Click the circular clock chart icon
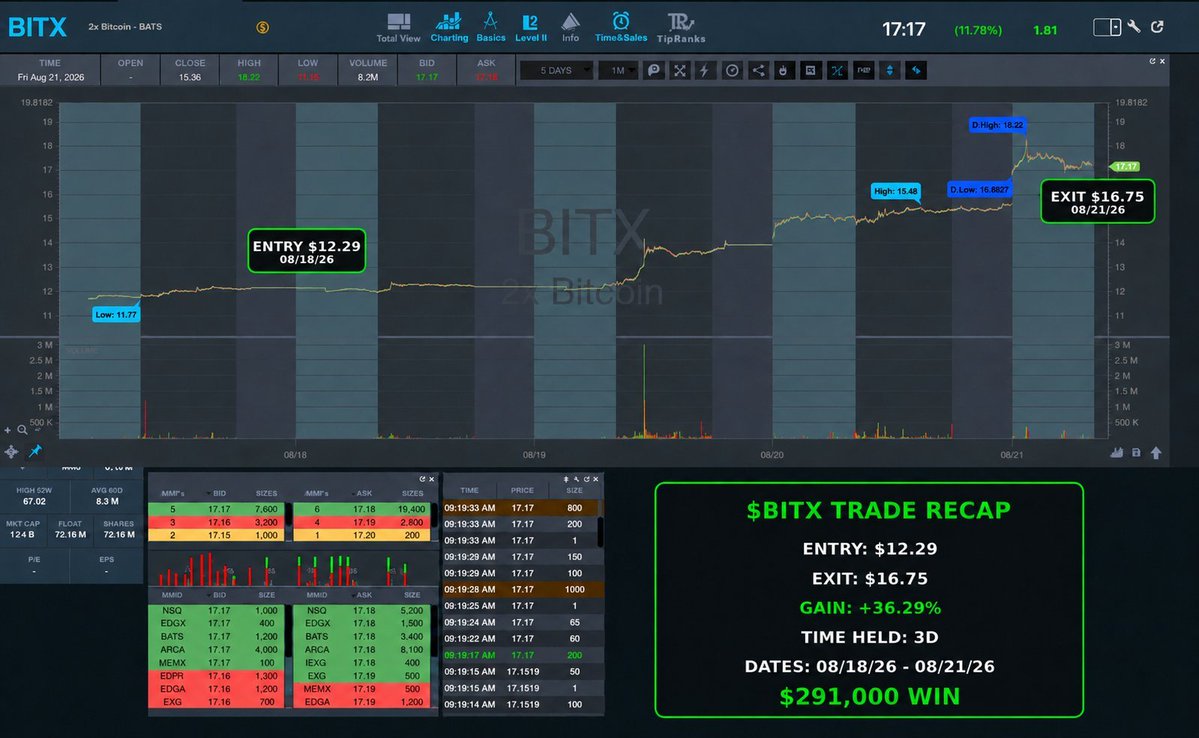Image resolution: width=1199 pixels, height=738 pixels. pyautogui.click(x=732, y=70)
